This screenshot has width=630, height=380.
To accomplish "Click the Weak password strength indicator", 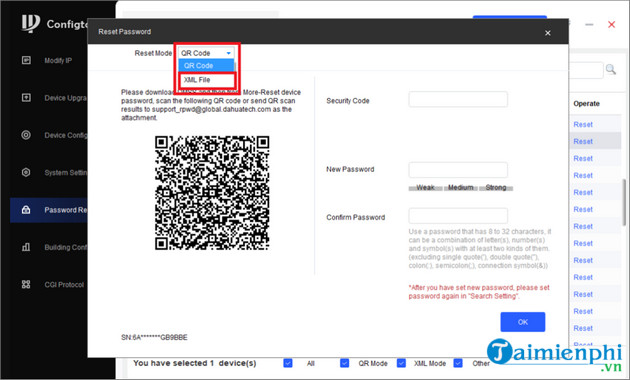I will tap(425, 188).
